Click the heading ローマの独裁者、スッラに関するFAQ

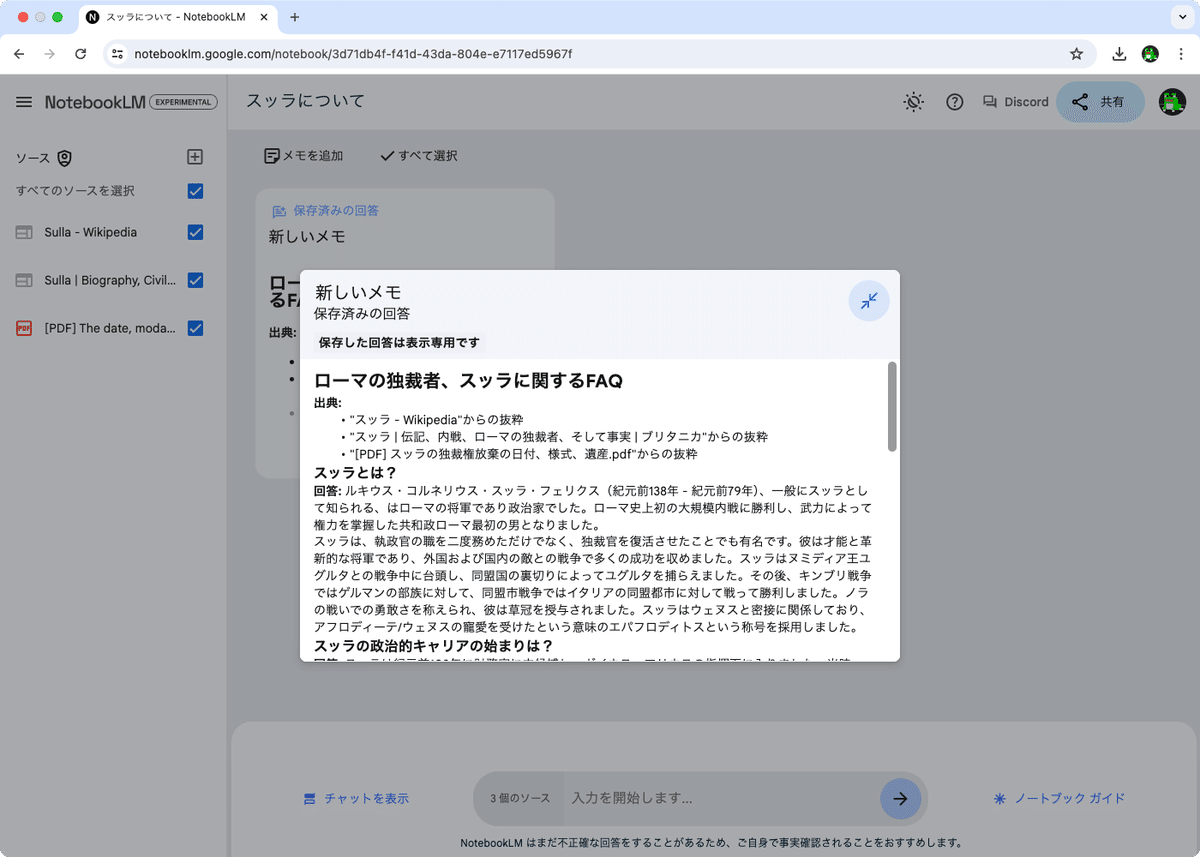468,381
